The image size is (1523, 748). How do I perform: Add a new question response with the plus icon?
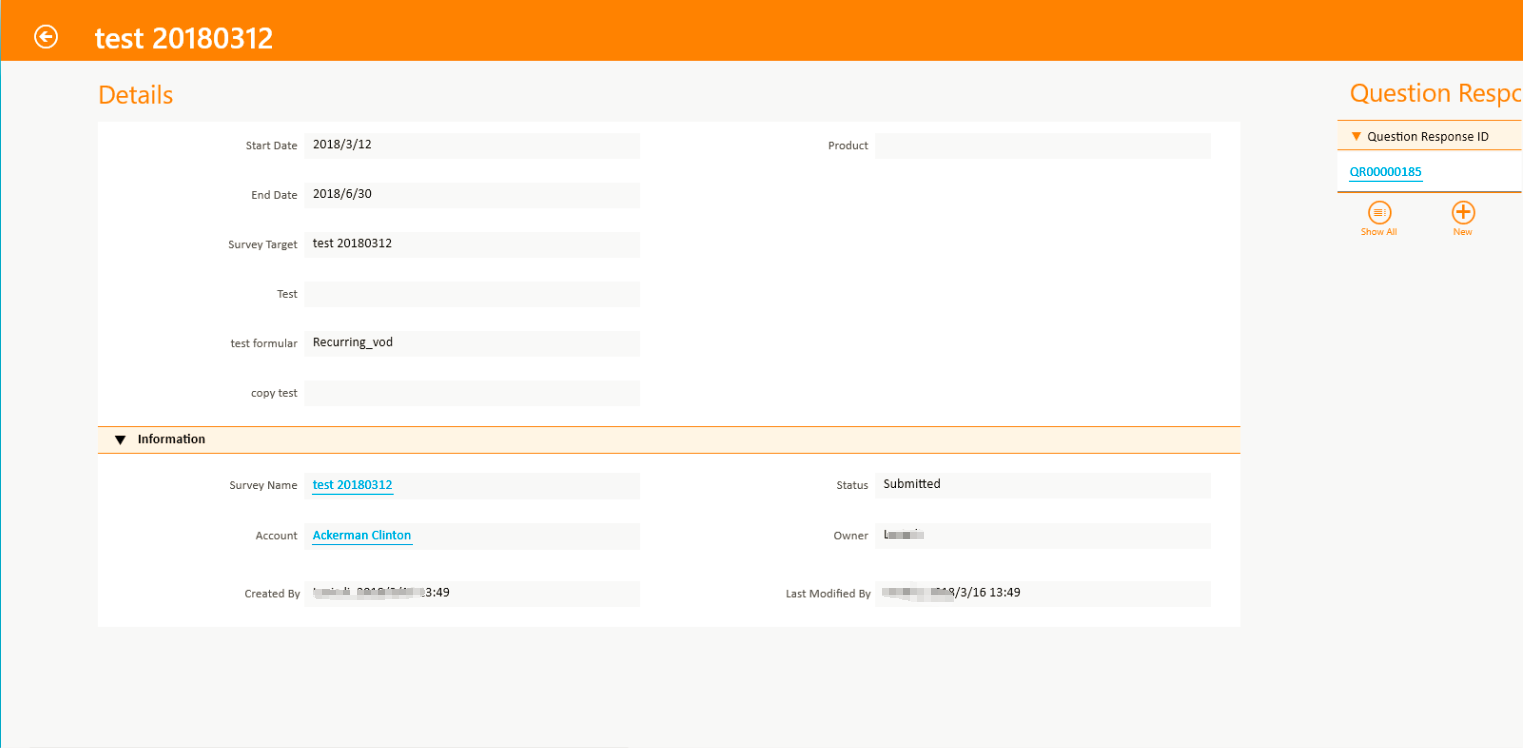click(x=1463, y=213)
